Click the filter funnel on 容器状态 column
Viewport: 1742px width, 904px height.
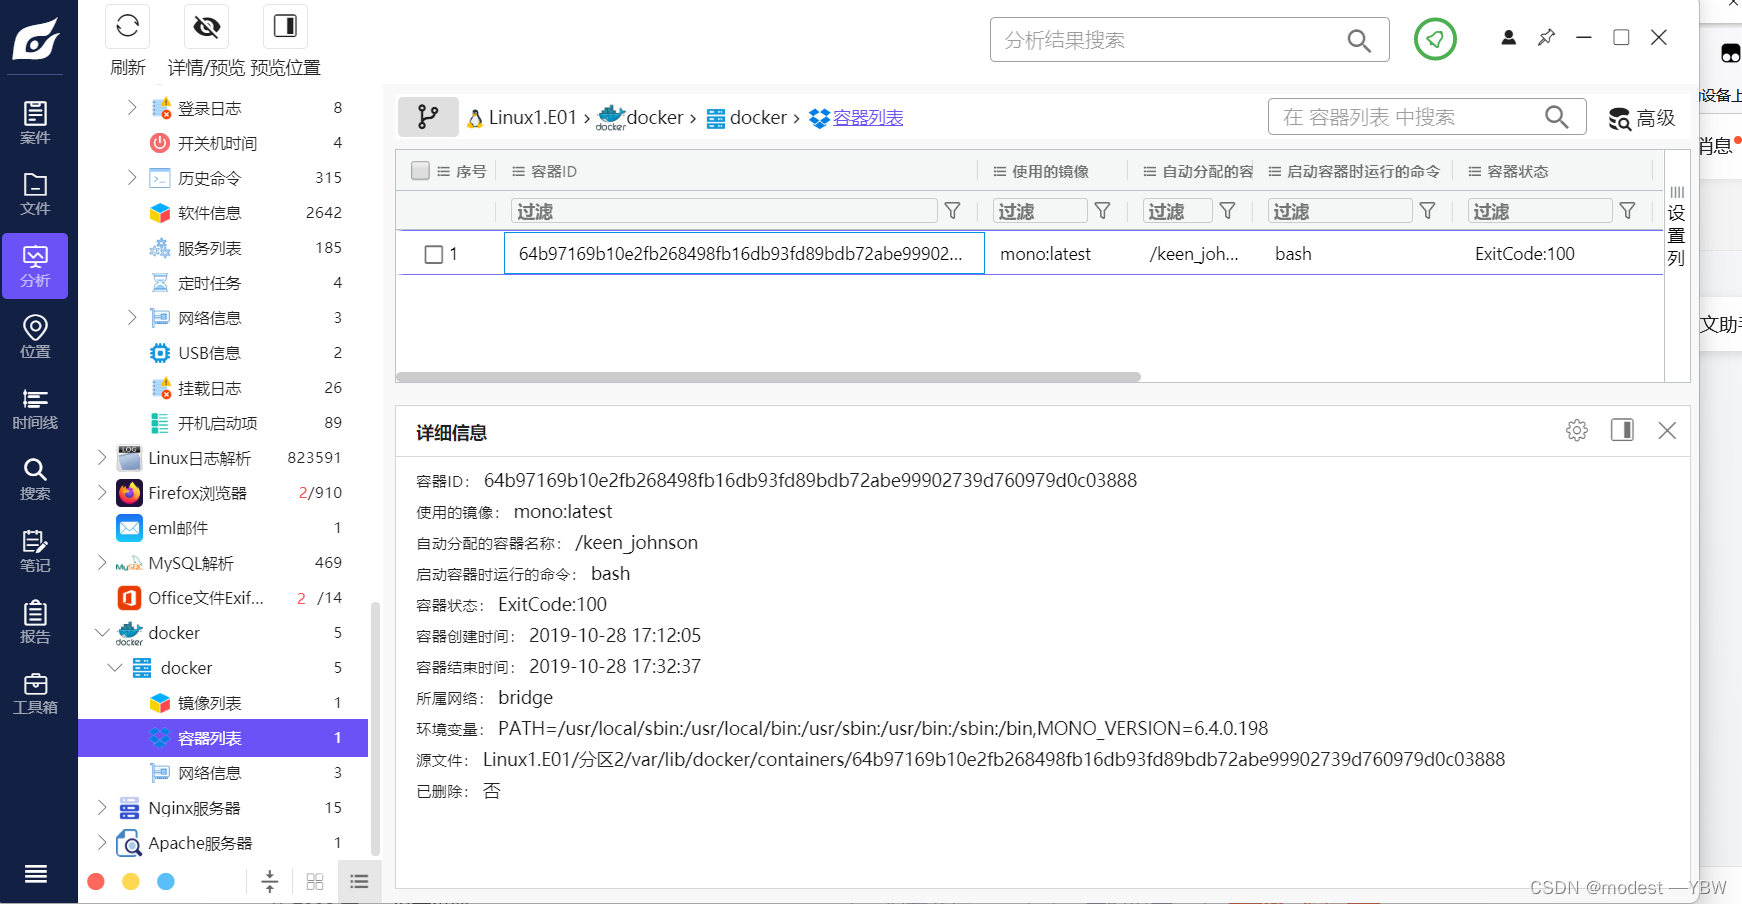(1628, 211)
